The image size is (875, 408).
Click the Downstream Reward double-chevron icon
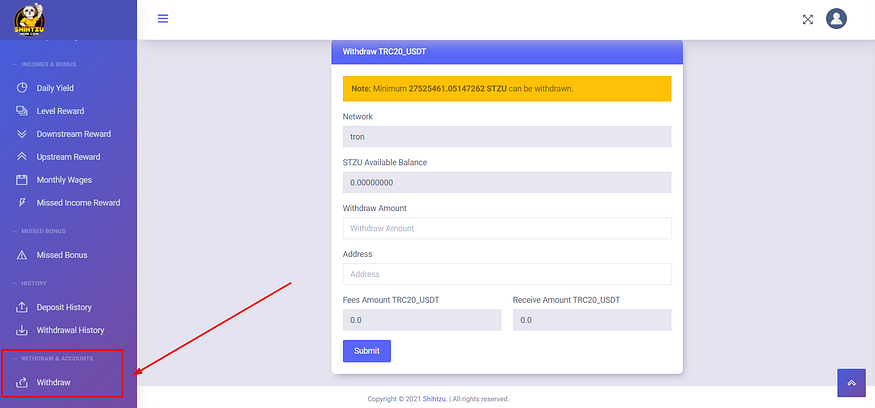coord(22,134)
